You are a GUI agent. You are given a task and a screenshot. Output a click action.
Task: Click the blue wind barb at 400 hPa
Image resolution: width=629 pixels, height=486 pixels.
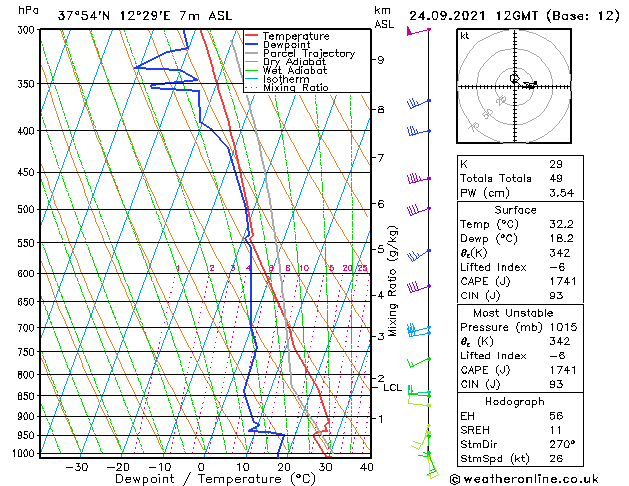click(x=419, y=131)
